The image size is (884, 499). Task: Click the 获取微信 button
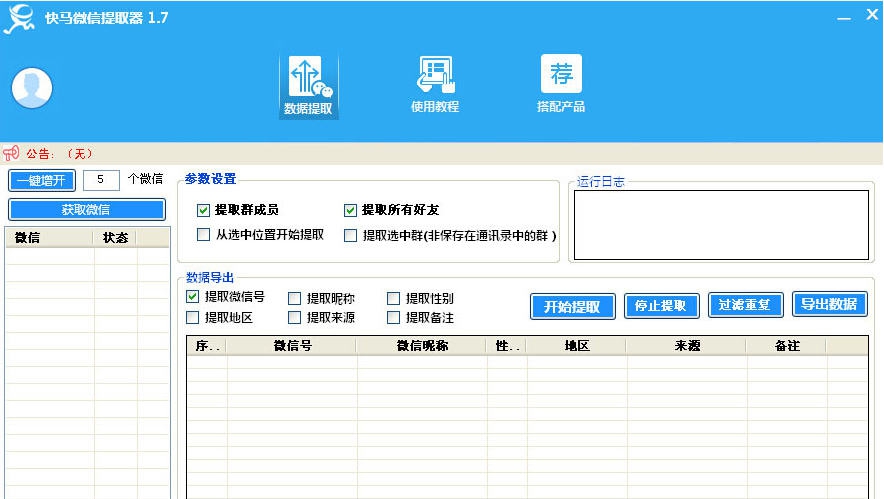coord(87,210)
